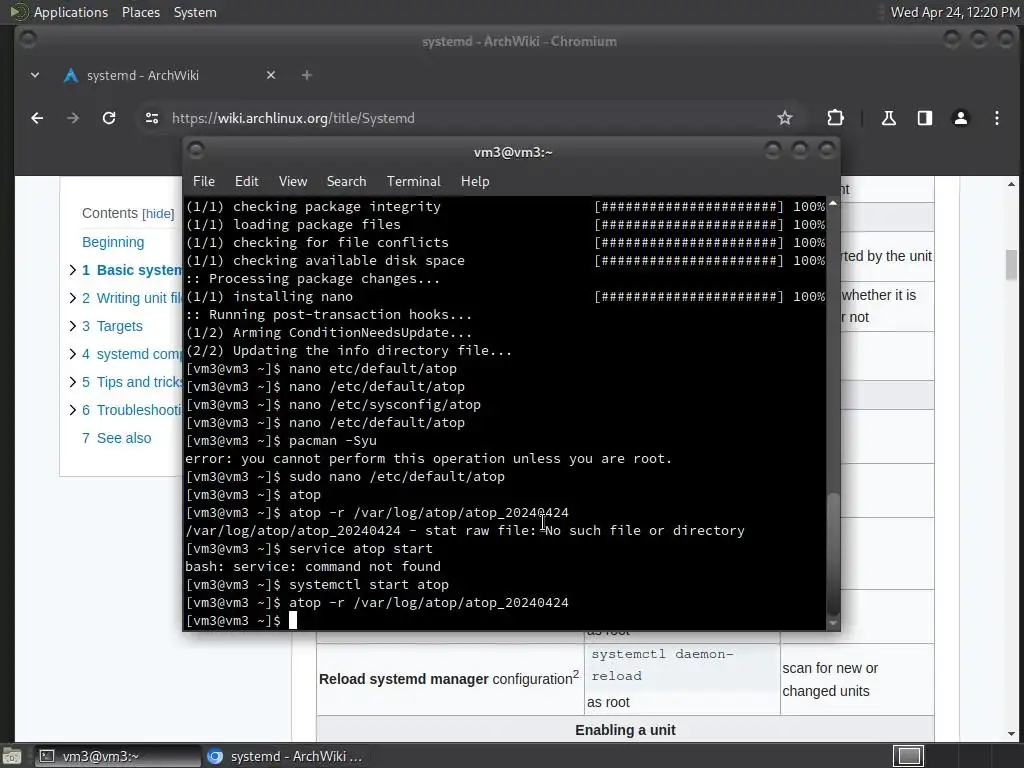Screen dimensions: 1024x768
Task: Open the Applications menu
Action: (71, 12)
